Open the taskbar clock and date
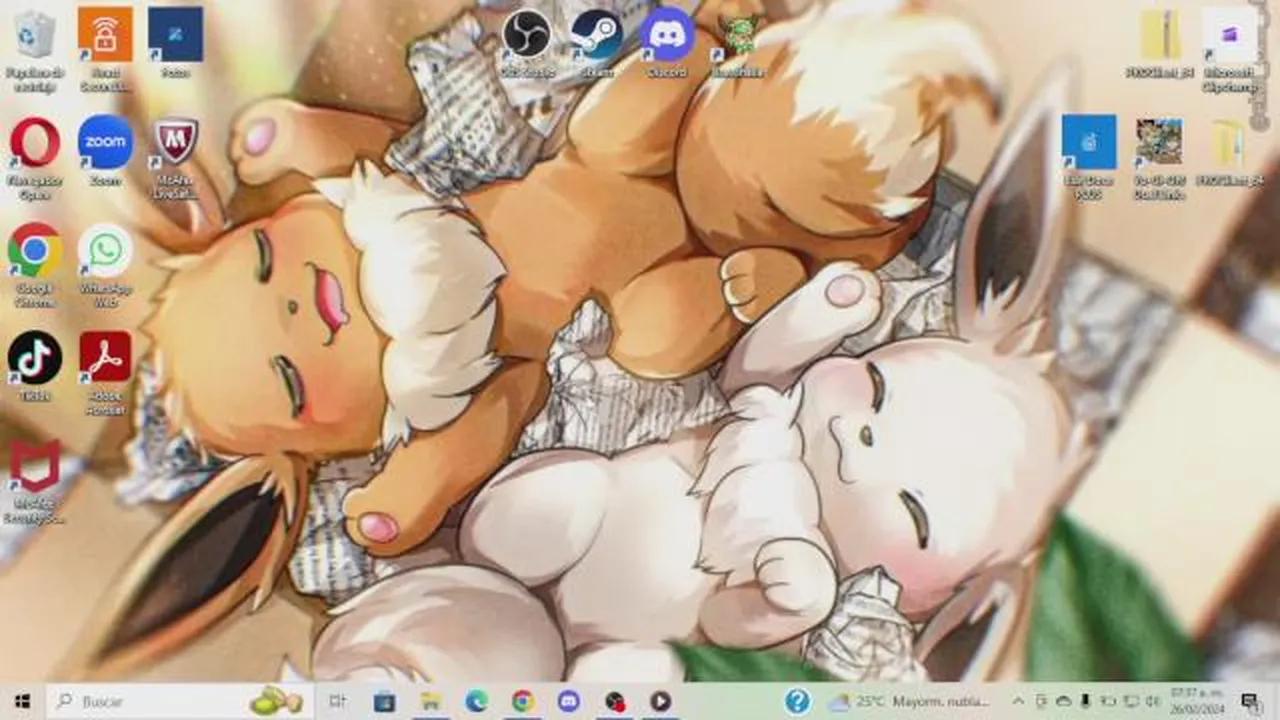This screenshot has height=720, width=1280. coord(1196,701)
